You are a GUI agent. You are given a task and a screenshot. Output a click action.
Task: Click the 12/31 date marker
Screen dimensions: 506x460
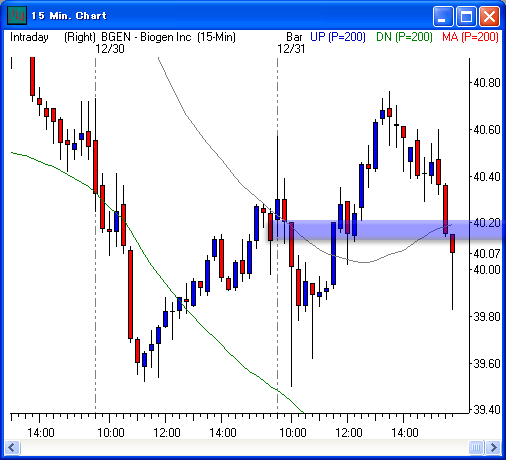click(x=291, y=49)
